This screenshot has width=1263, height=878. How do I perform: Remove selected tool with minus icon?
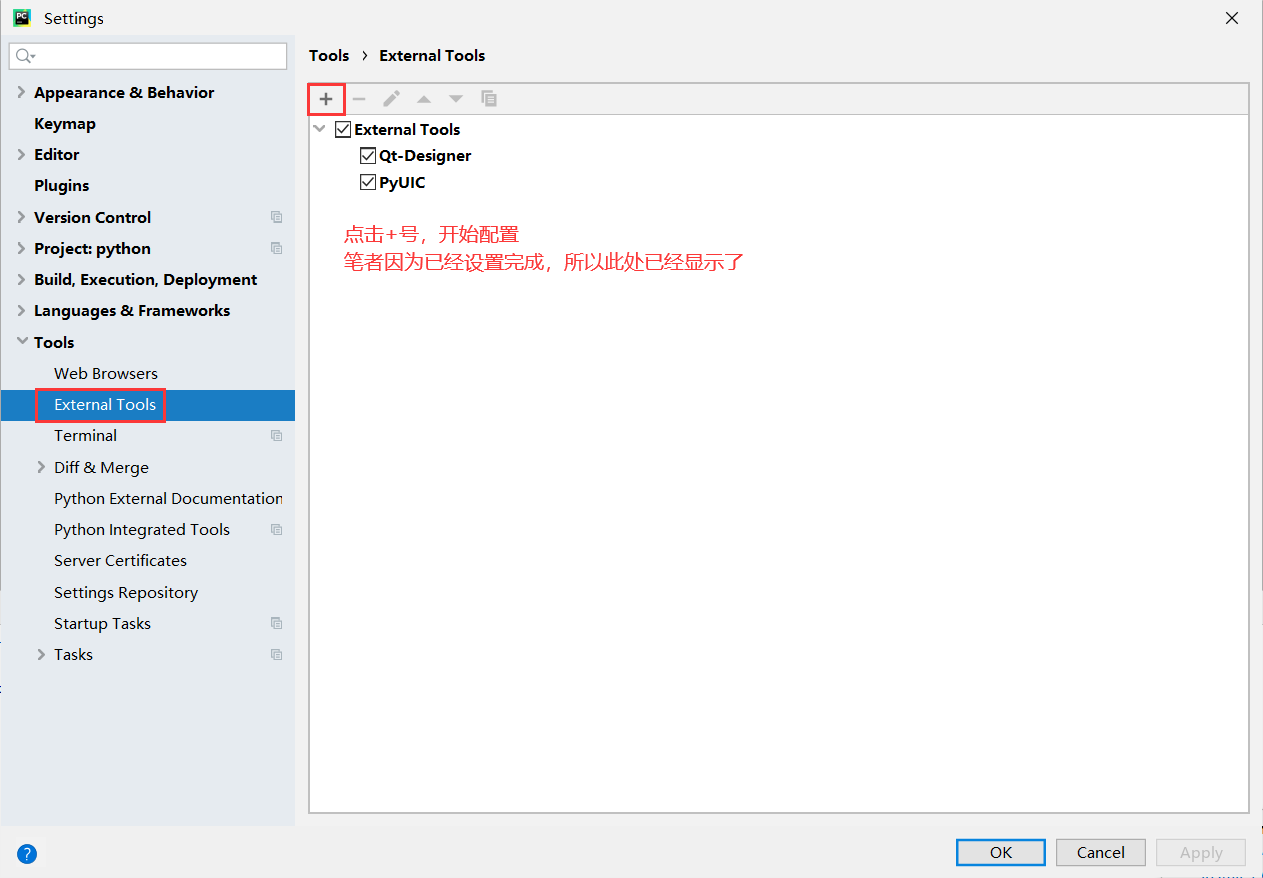pos(359,99)
